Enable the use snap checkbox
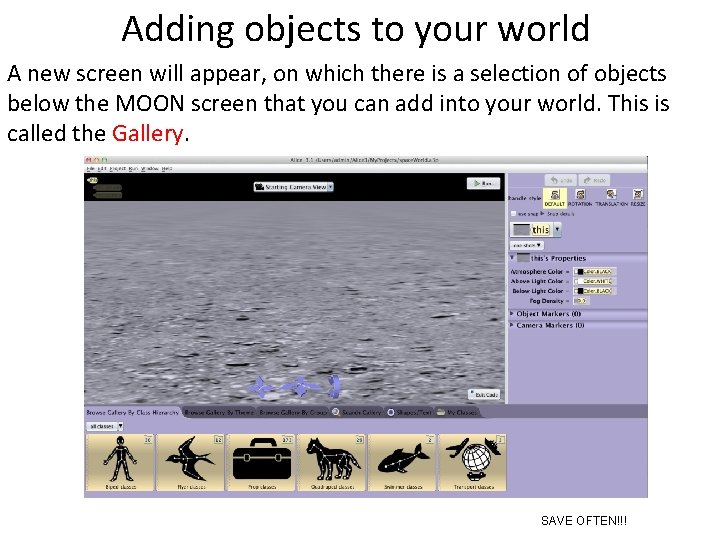 (x=514, y=214)
